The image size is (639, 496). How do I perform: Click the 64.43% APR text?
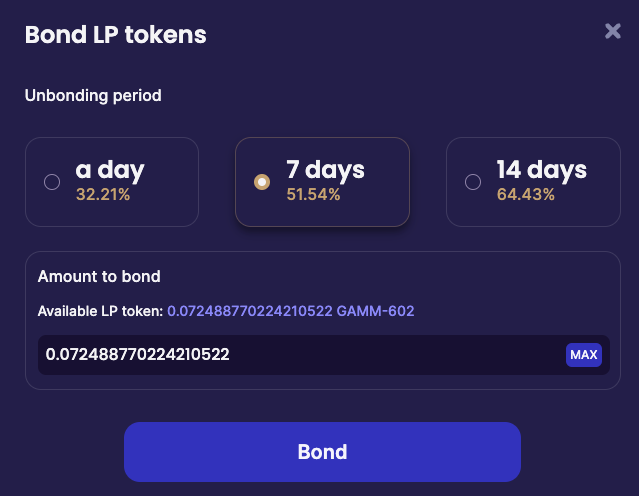pos(525,195)
